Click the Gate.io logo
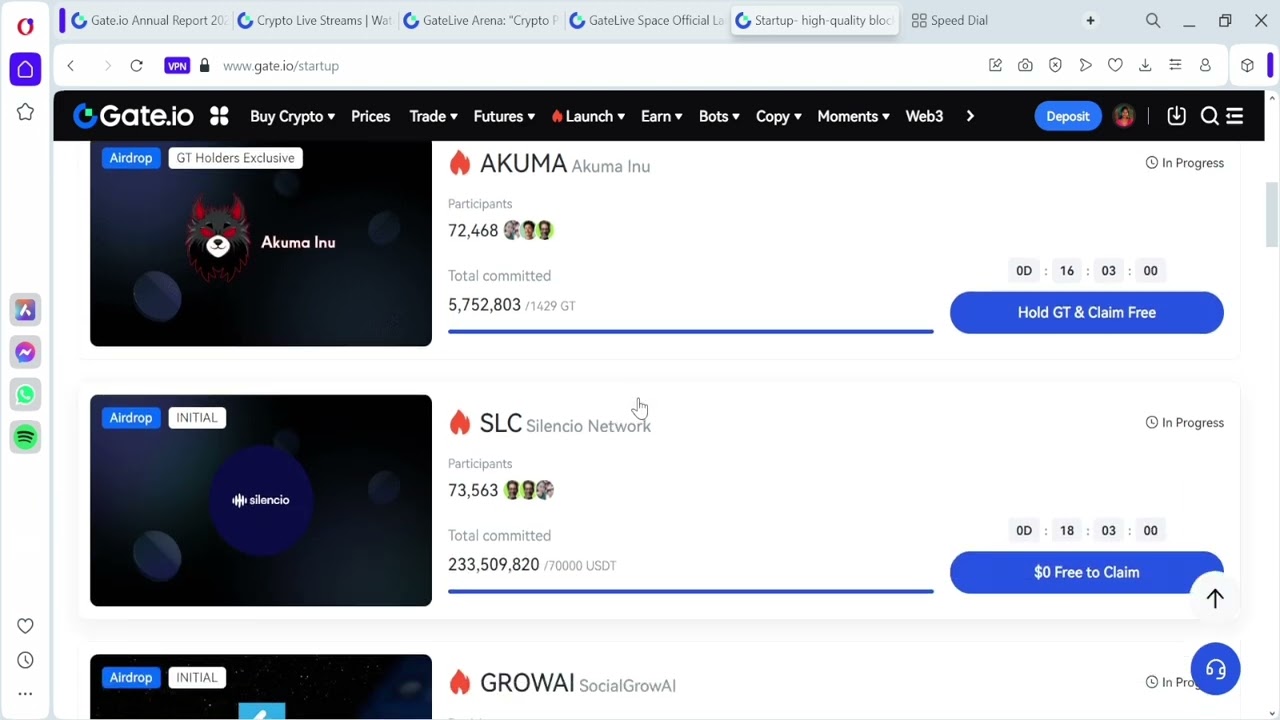This screenshot has width=1280, height=720. (133, 116)
